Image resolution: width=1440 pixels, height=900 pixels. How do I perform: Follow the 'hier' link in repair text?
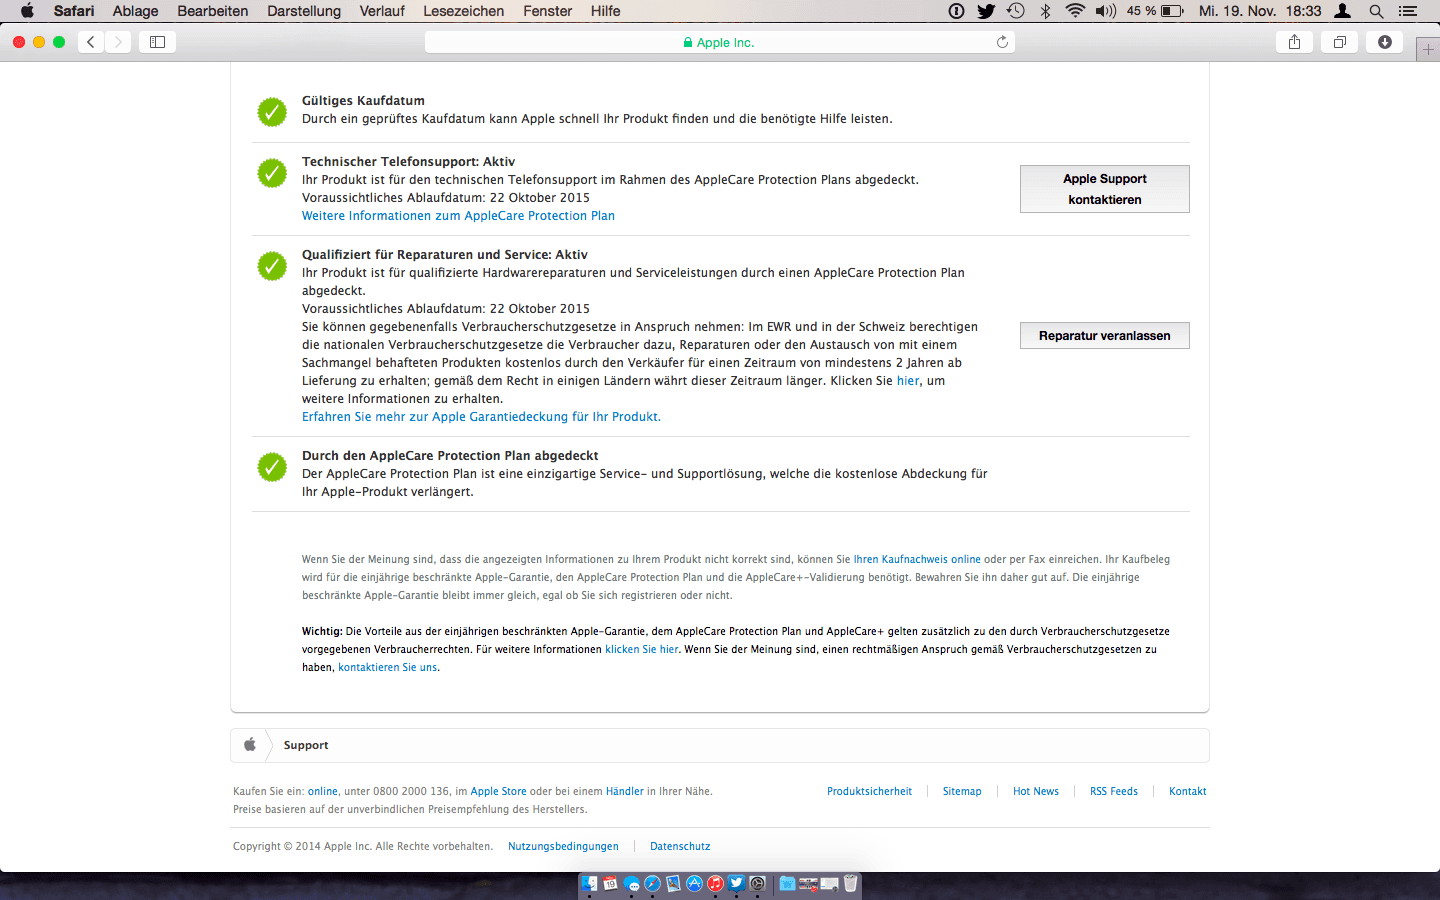pyautogui.click(x=908, y=381)
